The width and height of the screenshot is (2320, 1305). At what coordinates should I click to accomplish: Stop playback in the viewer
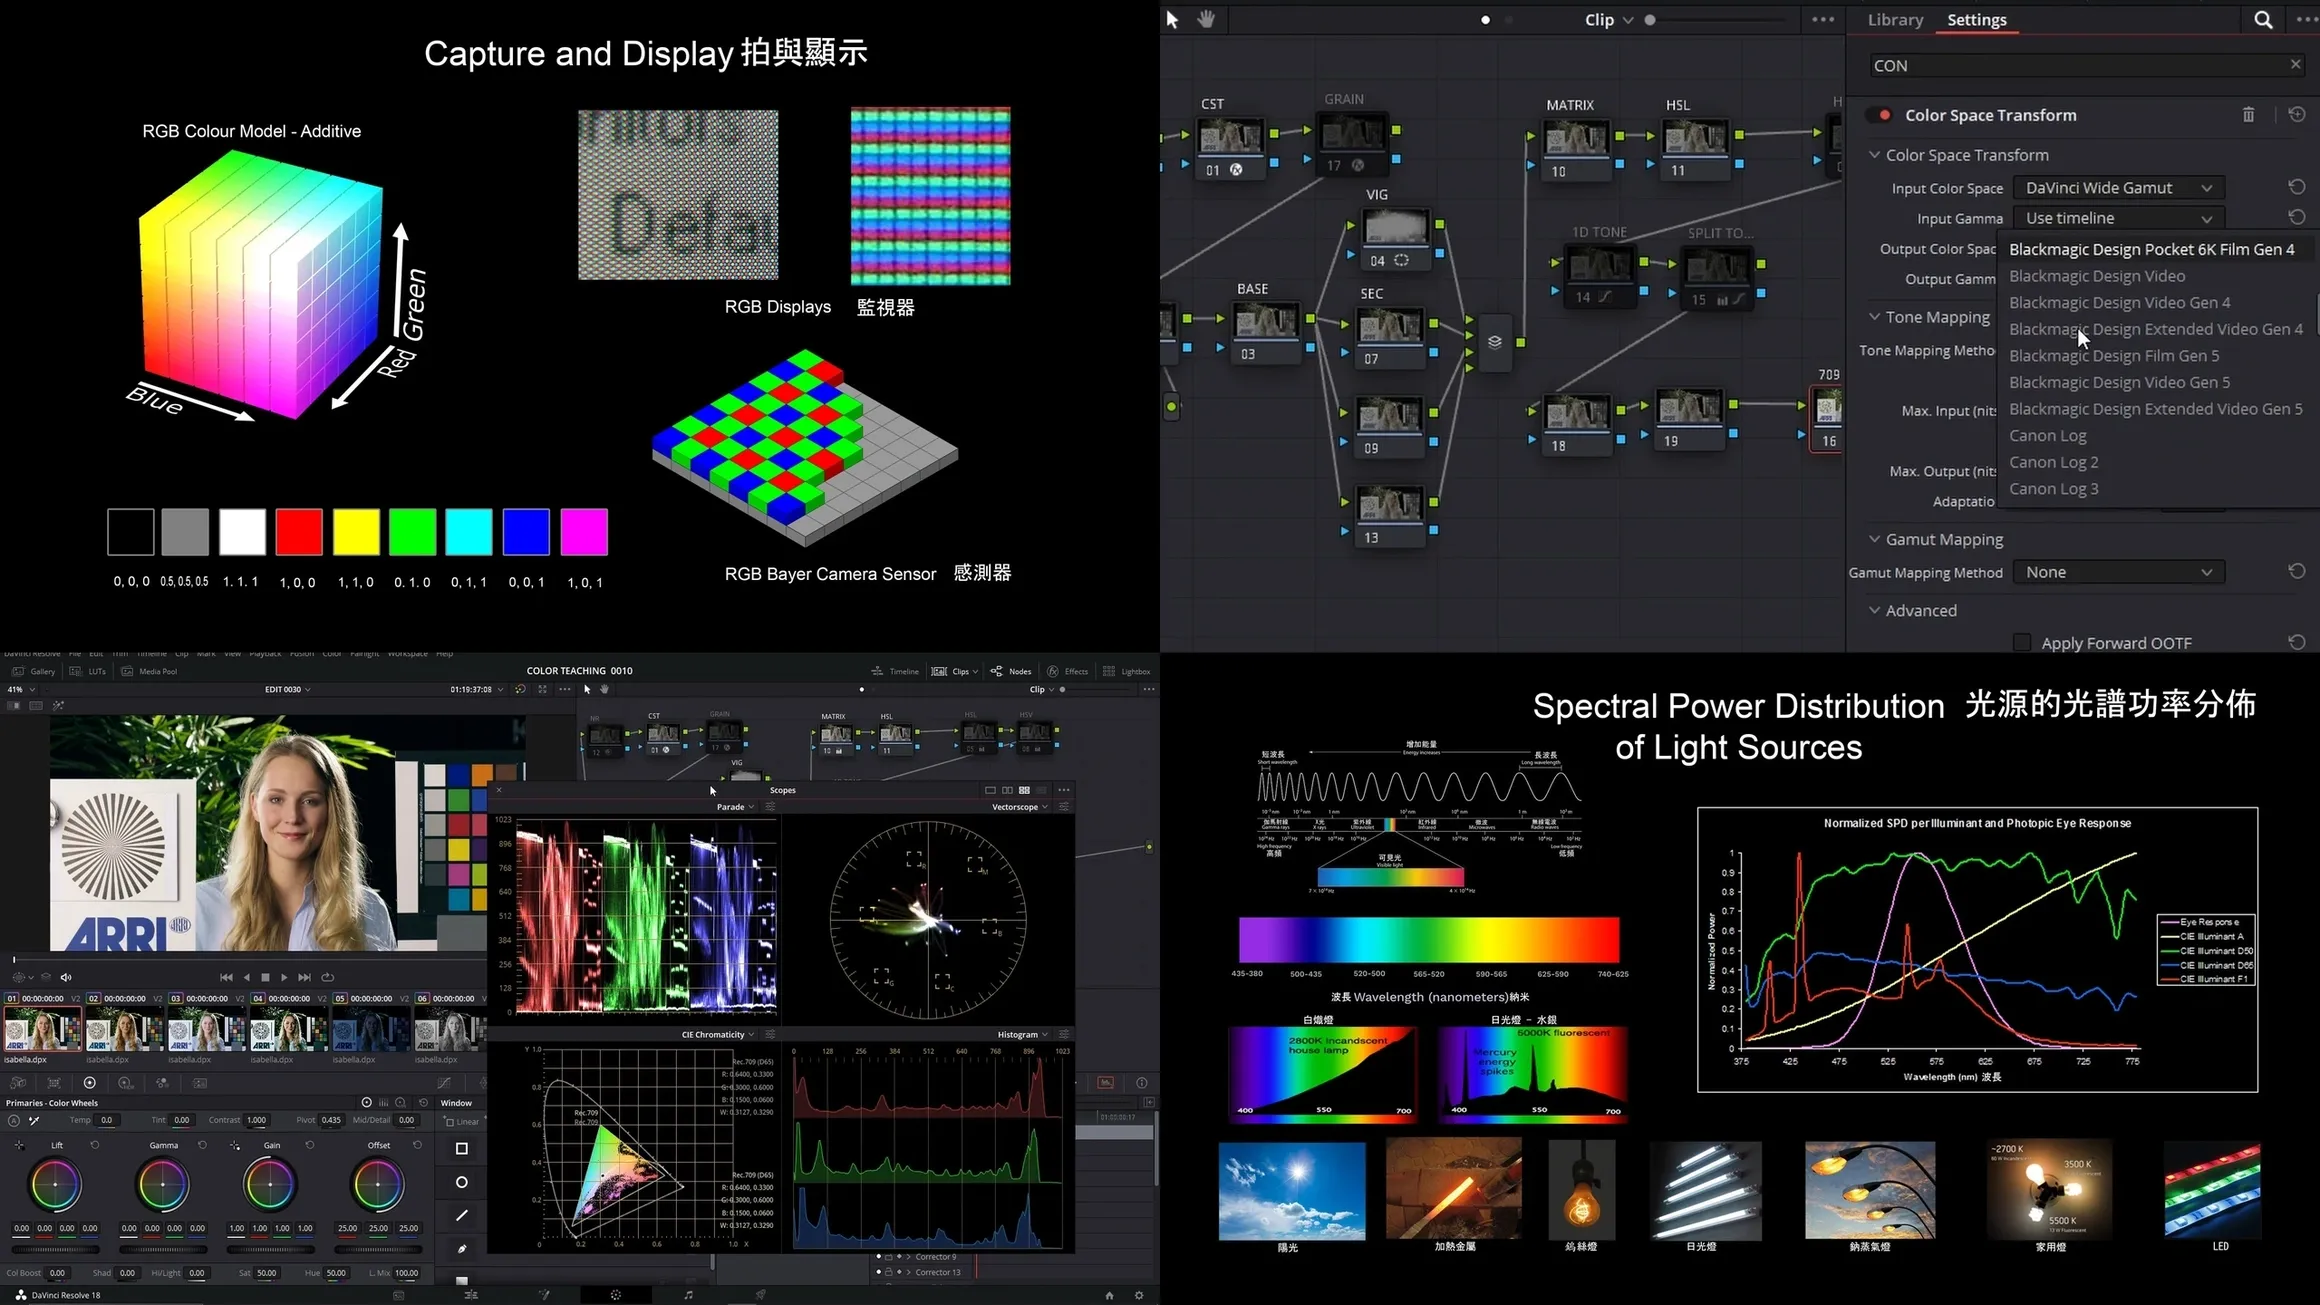[265, 977]
